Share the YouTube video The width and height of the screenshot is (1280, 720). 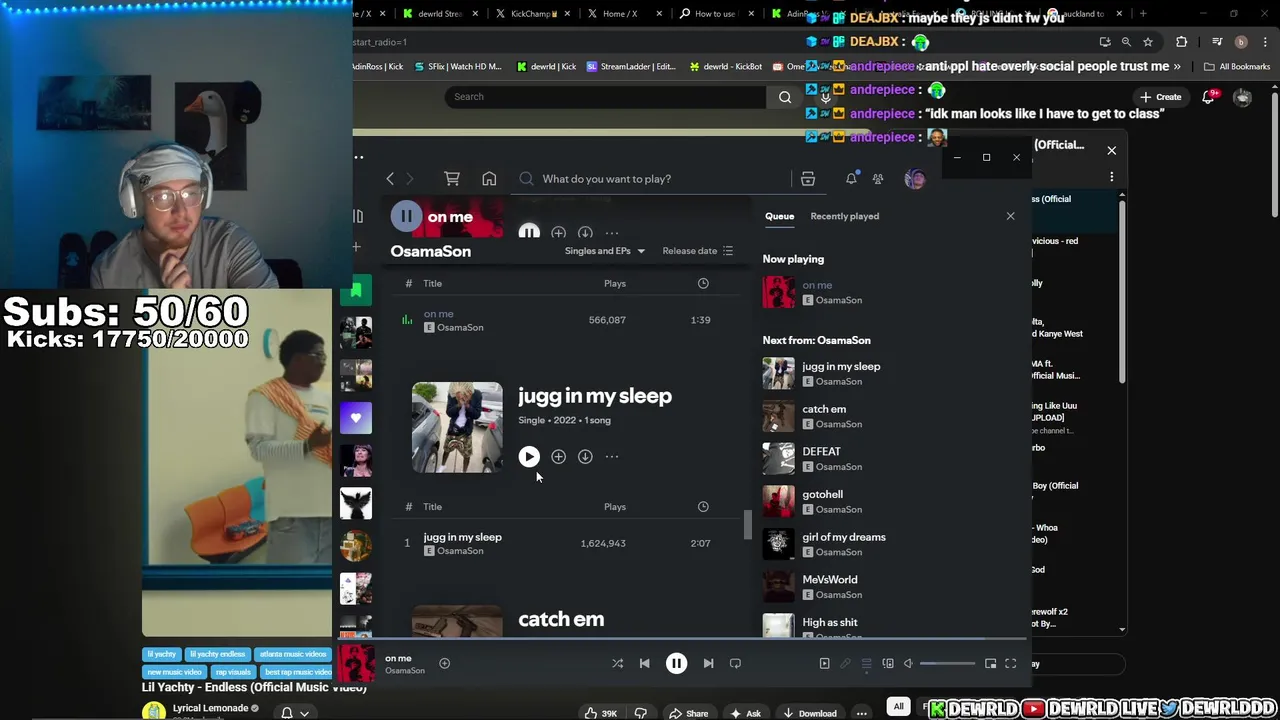(x=689, y=713)
